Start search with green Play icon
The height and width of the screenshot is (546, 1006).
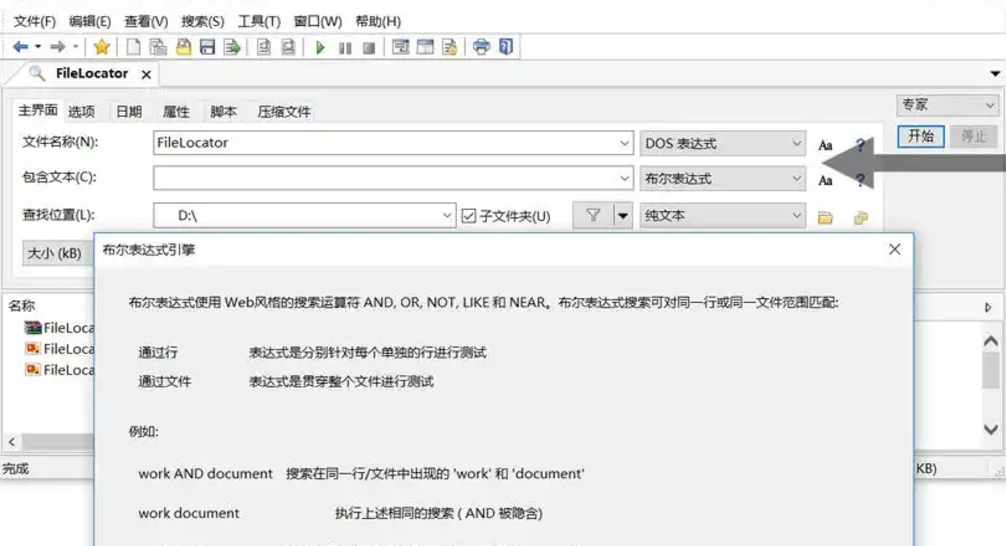pos(320,47)
